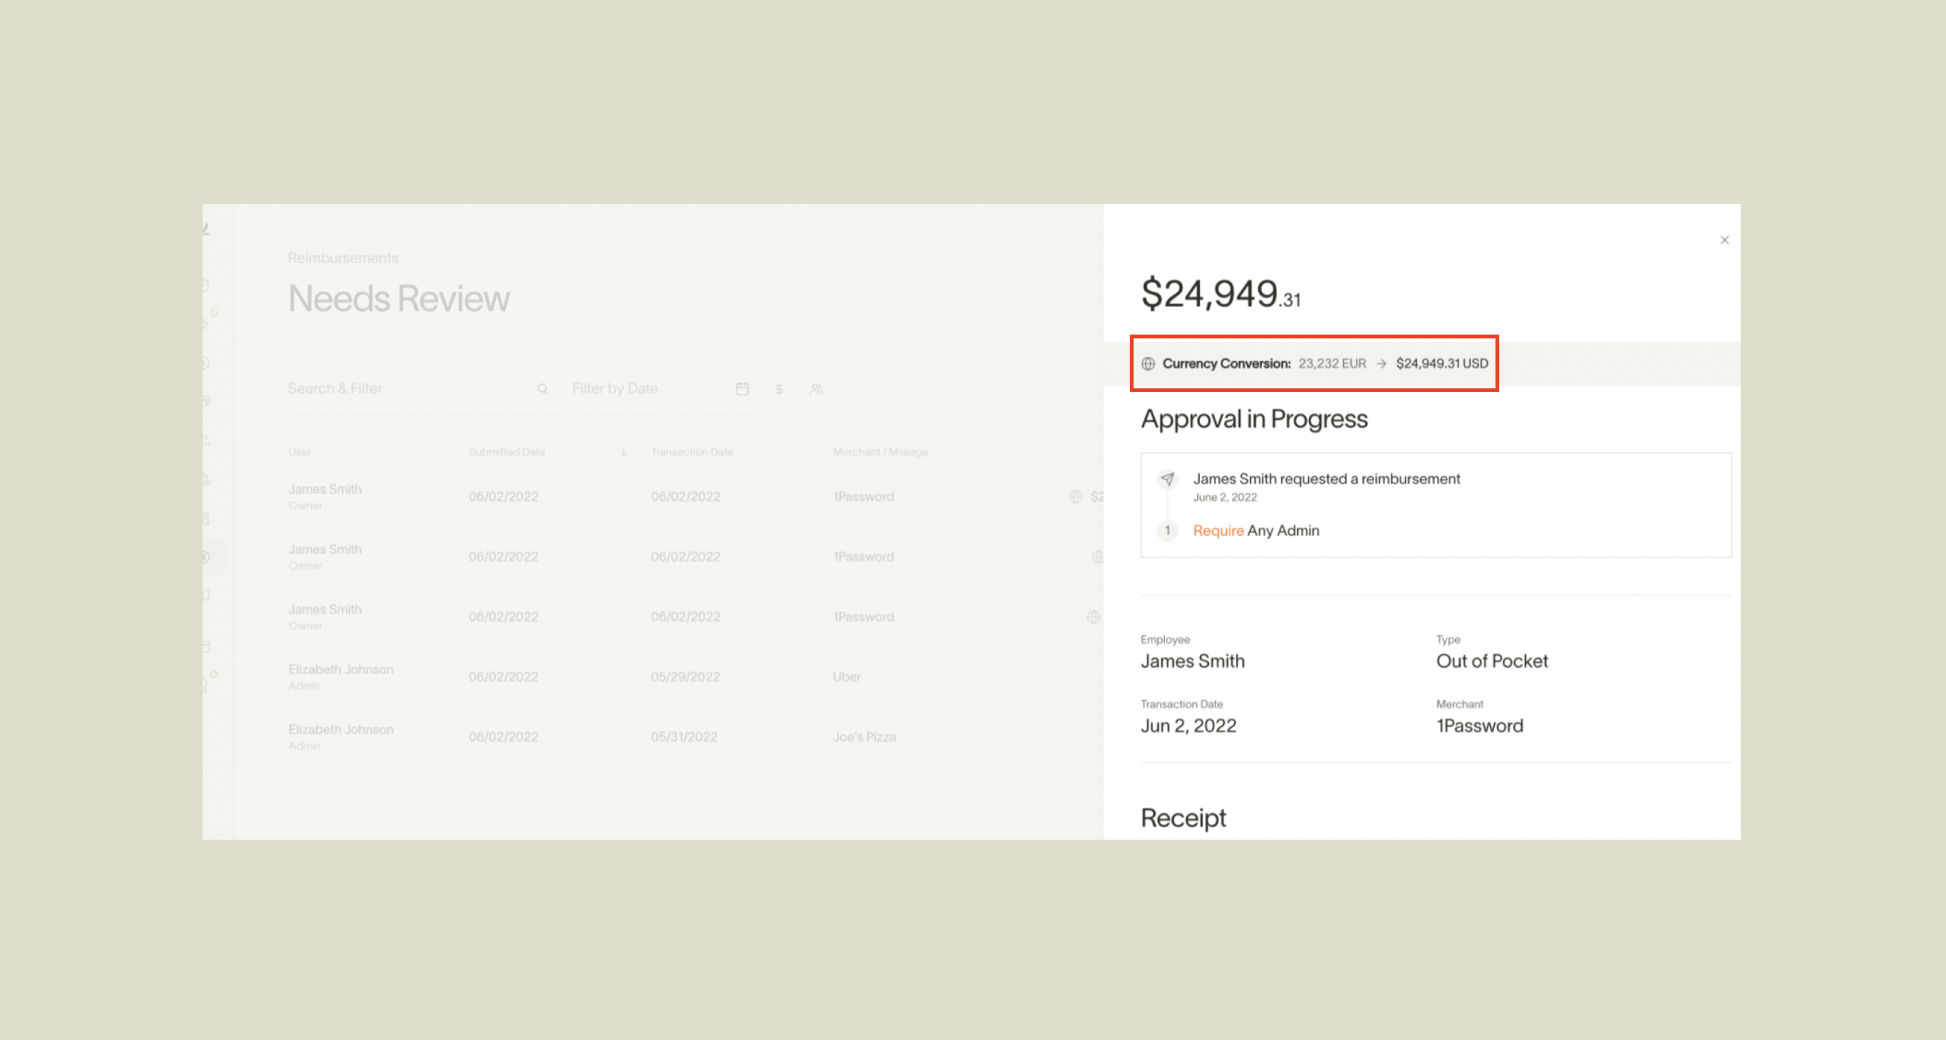This screenshot has width=1946, height=1040.
Task: Click the 23,232 EUR value
Action: 1332,364
